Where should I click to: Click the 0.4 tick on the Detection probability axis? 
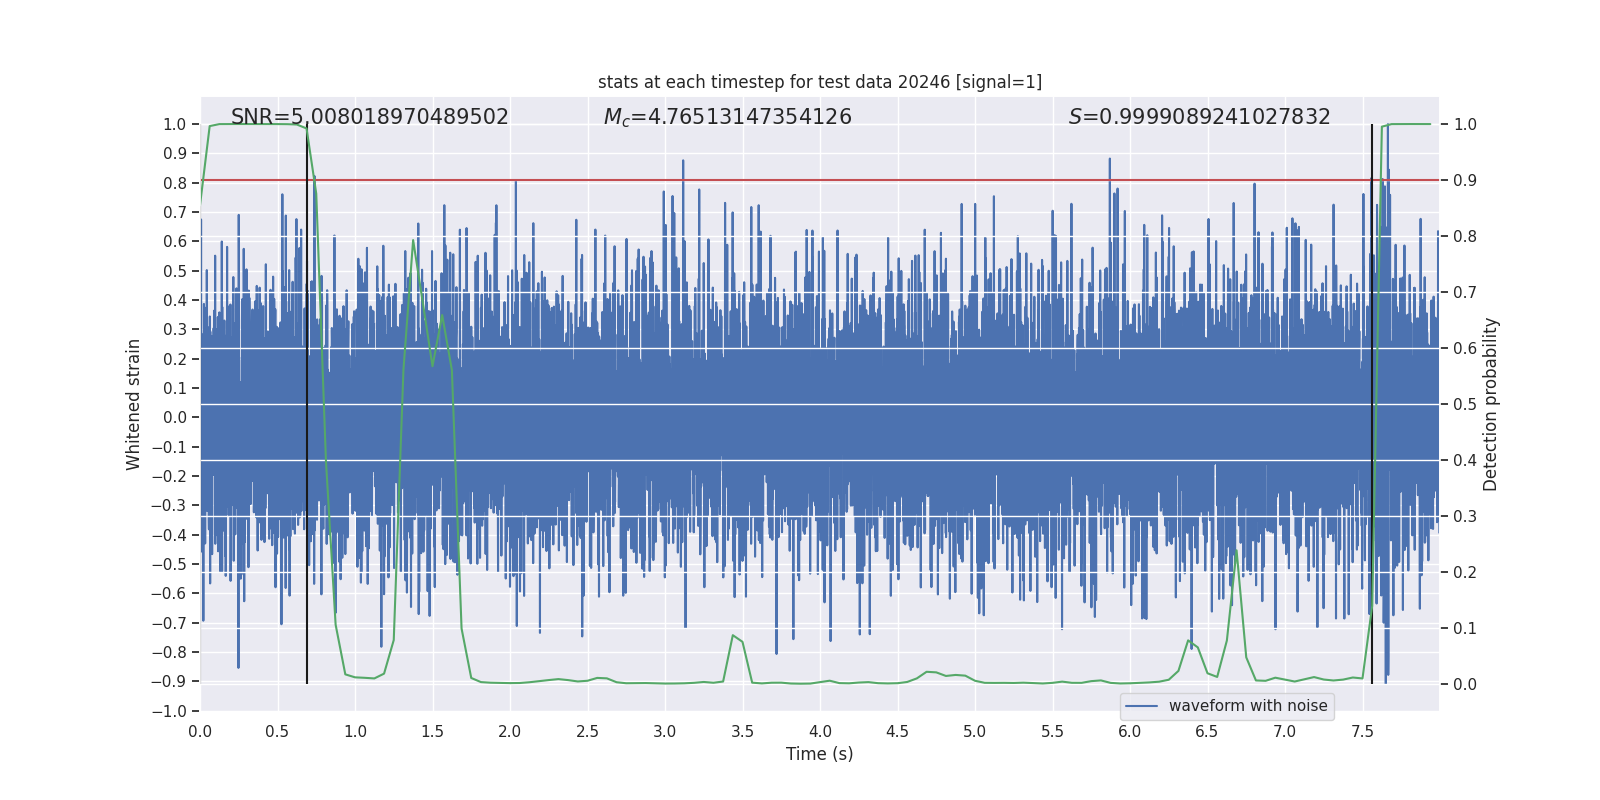tap(1465, 461)
